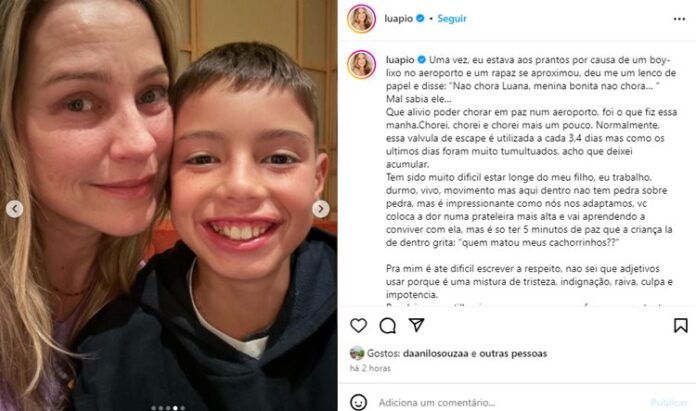Click the Seguir follow button
696x411 pixels.
click(x=452, y=19)
